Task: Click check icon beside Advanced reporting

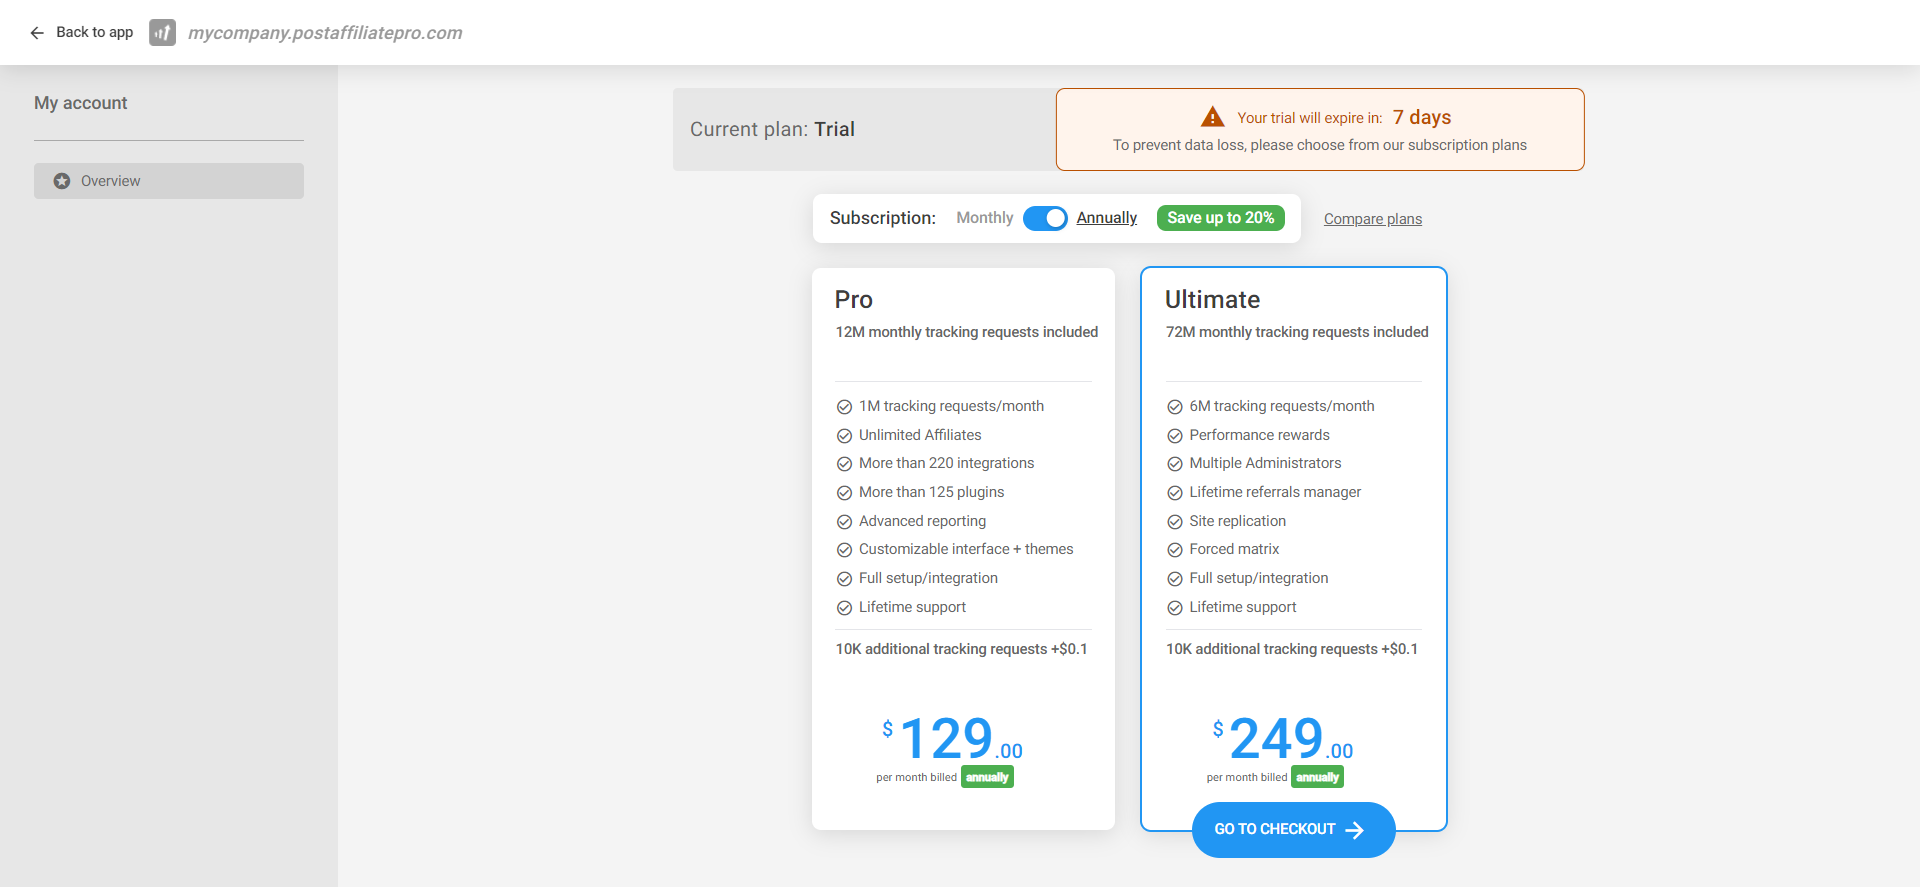Action: [844, 522]
